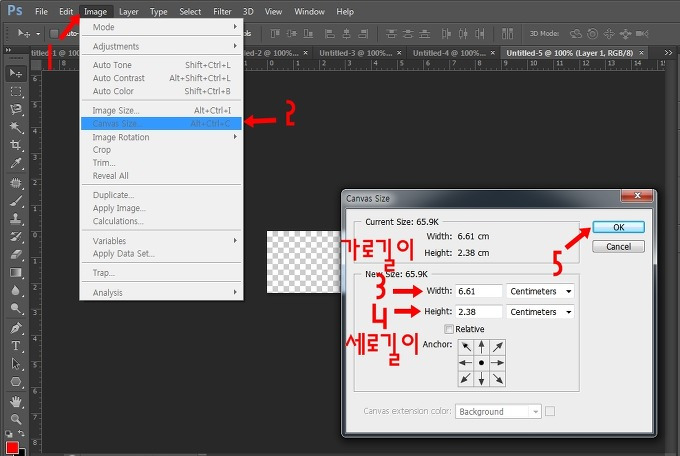Select the Magic Wand tool
The image size is (680, 456).
point(16,127)
